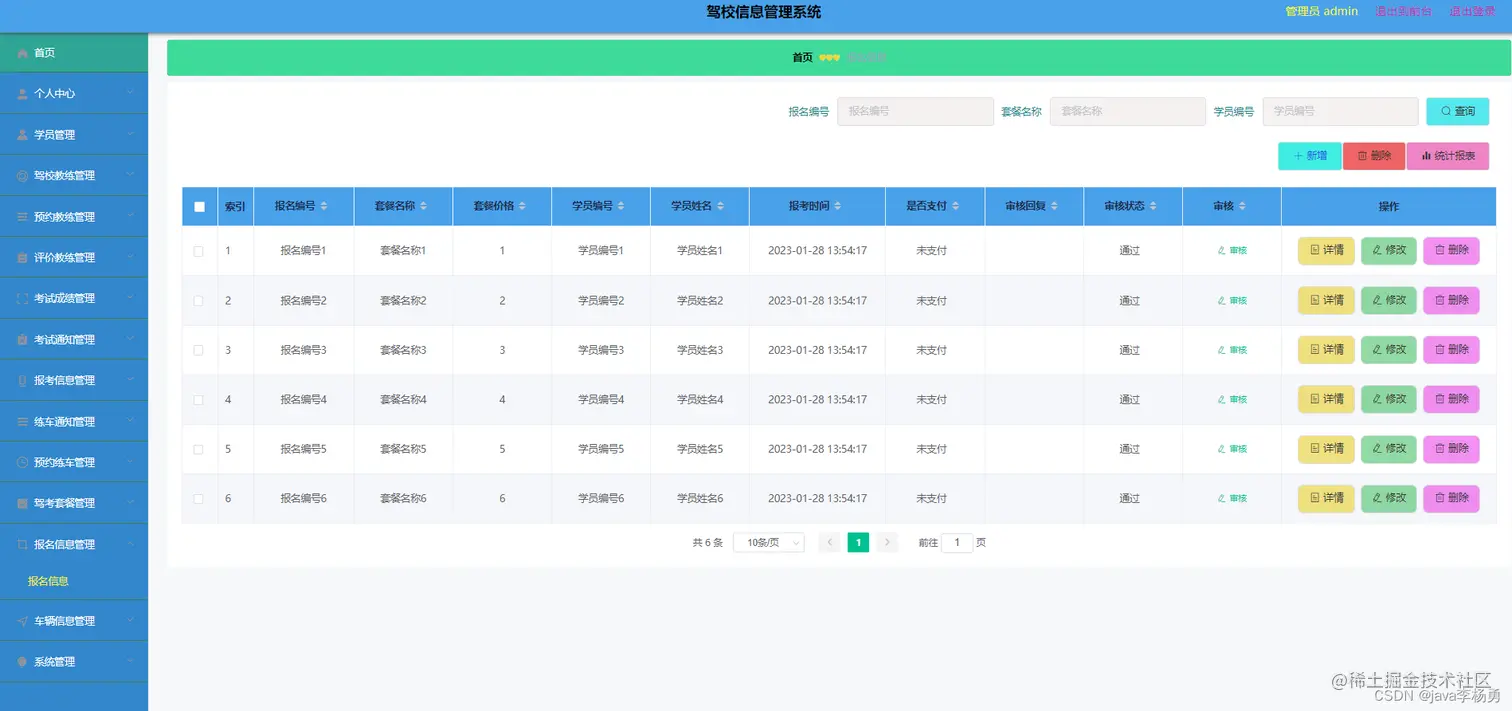Expand the 个人中心 menu chevron
This screenshot has width=1512, height=711.
coord(131,93)
